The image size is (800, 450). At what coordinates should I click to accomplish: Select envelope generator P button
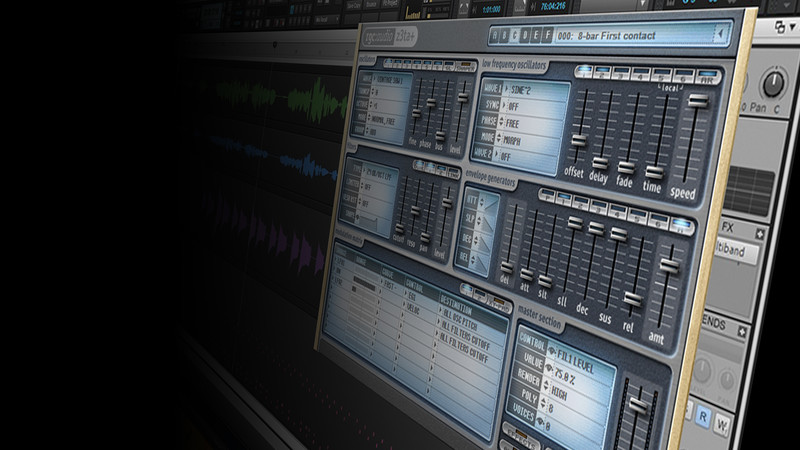click(547, 195)
